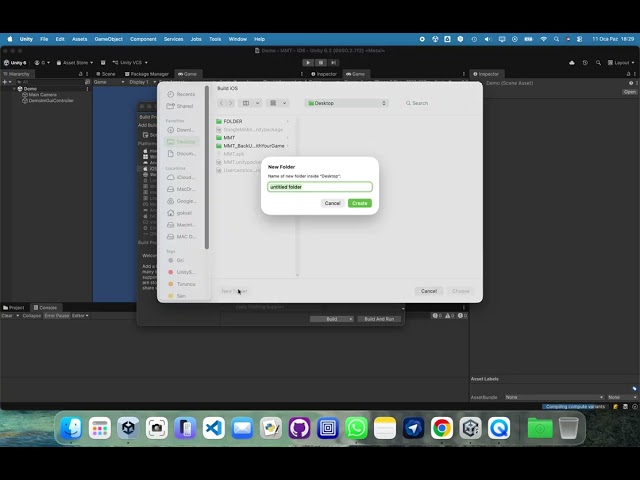The height and width of the screenshot is (480, 640).
Task: Select Downloads in the dialog sidebar
Action: [x=182, y=130]
